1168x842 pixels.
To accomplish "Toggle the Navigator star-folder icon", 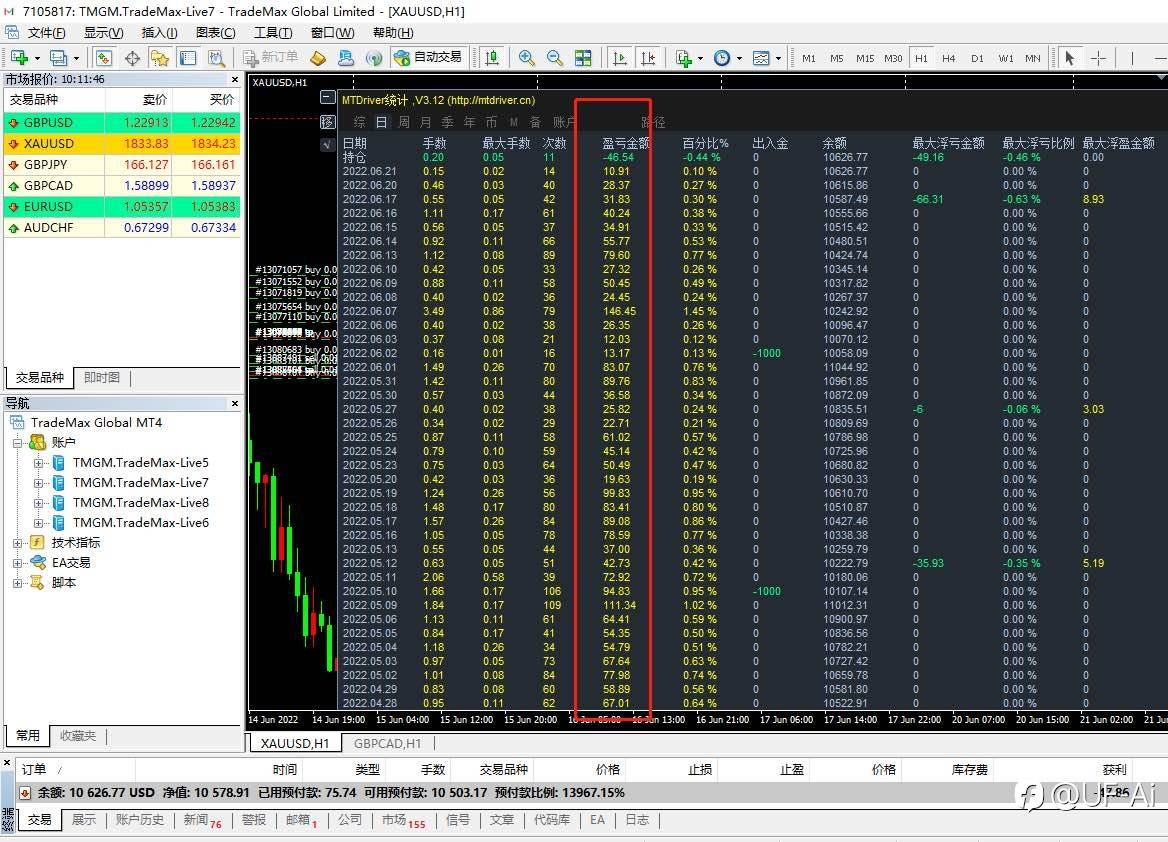I will 159,57.
